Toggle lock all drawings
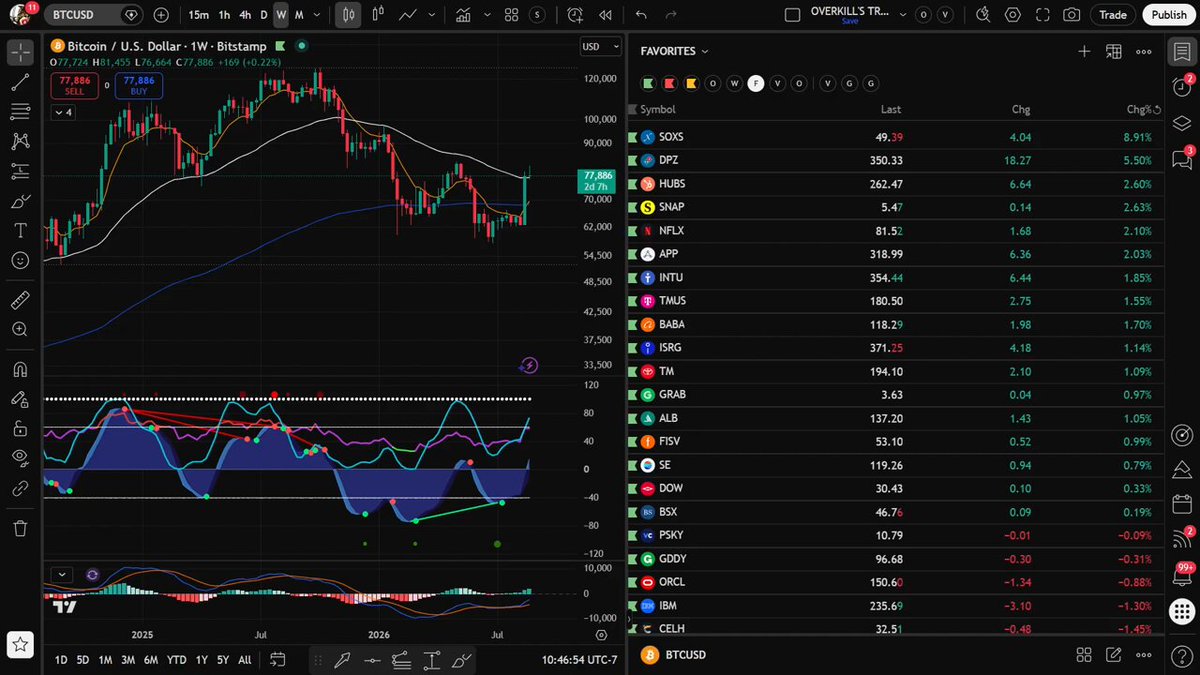This screenshot has height=675, width=1200. (x=21, y=429)
